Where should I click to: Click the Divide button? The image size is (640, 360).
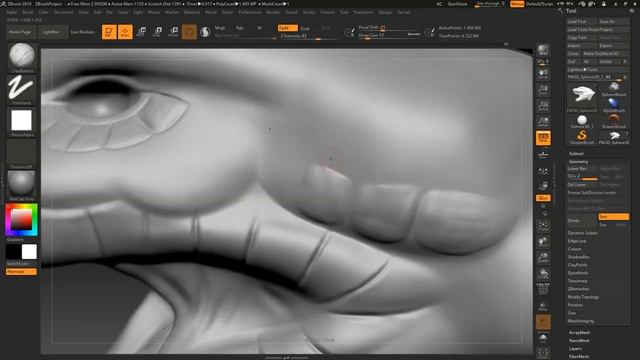pos(582,220)
